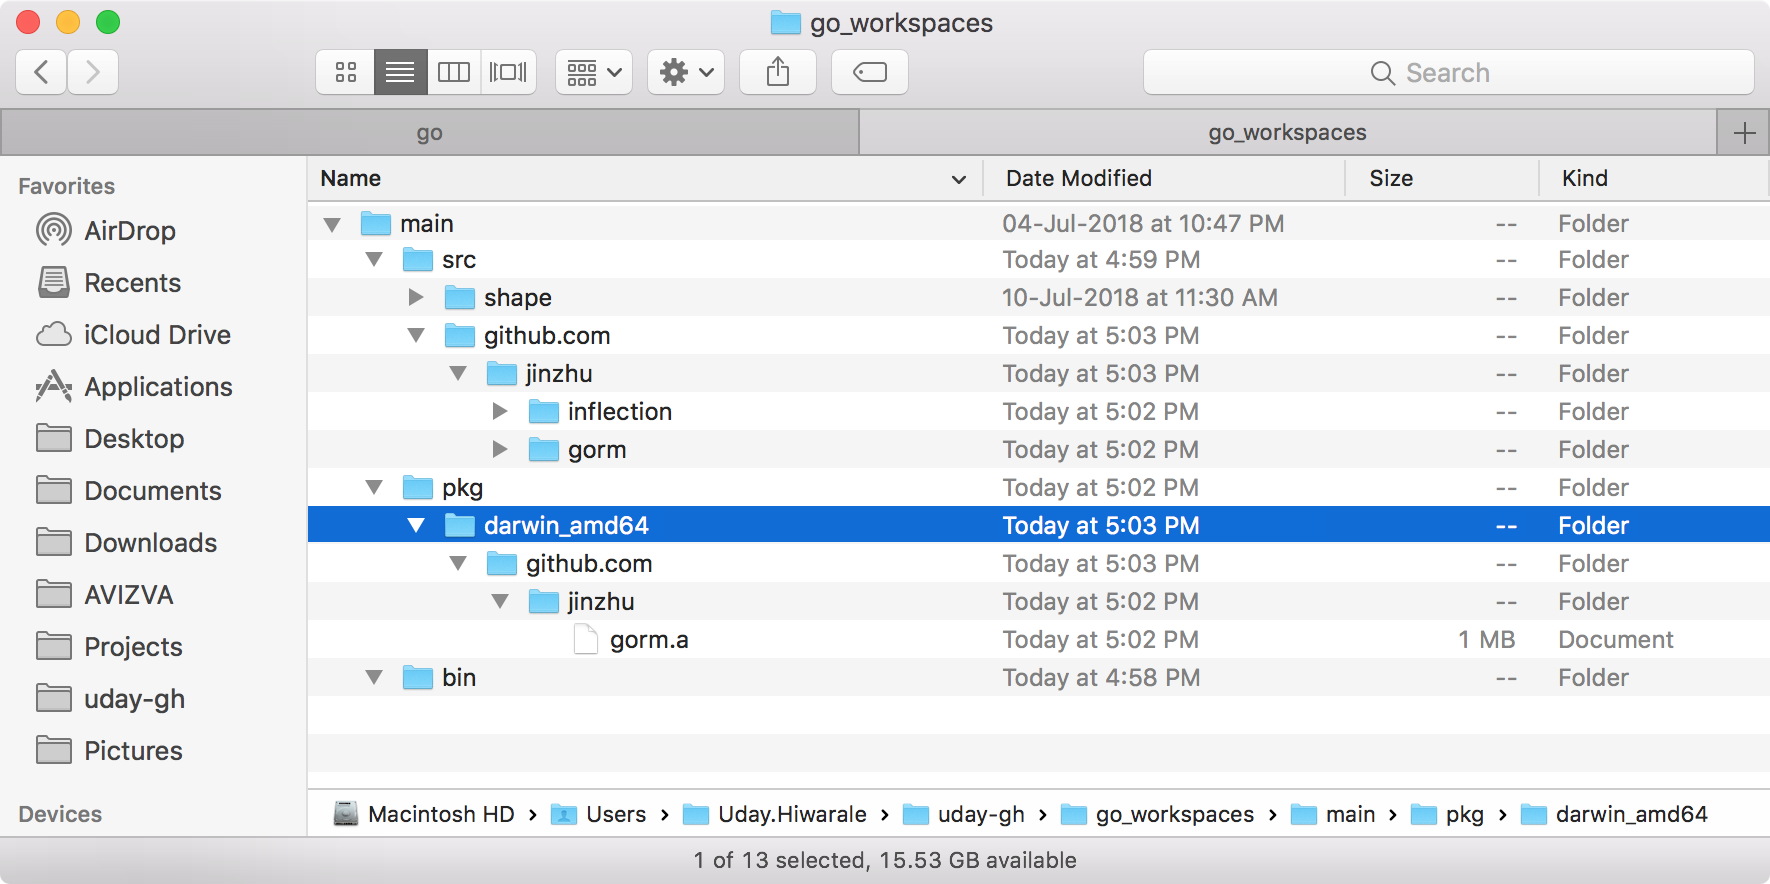Collapse 'jinzhu' folder under src
Image resolution: width=1770 pixels, height=884 pixels.
click(x=458, y=374)
